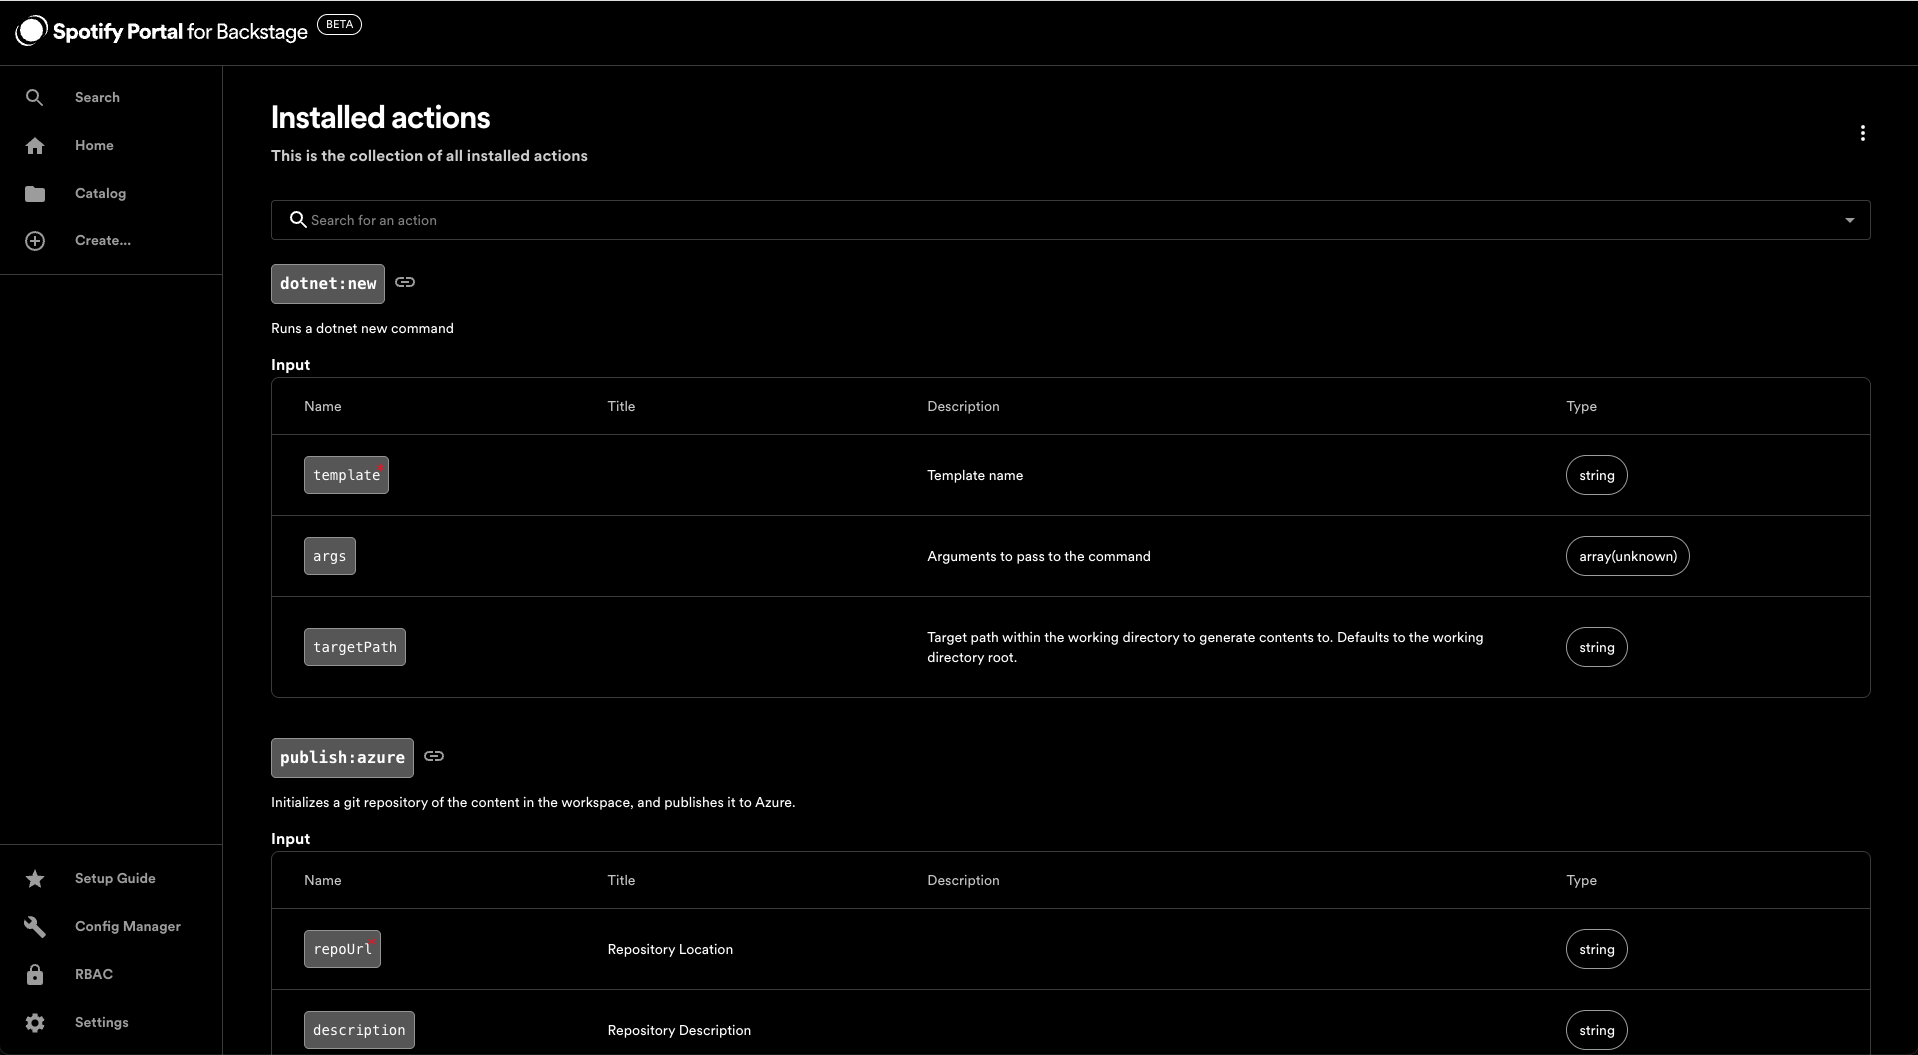Click the wrench icon beside Config Manager
Viewport: 1918px width, 1055px height.
pyautogui.click(x=35, y=927)
